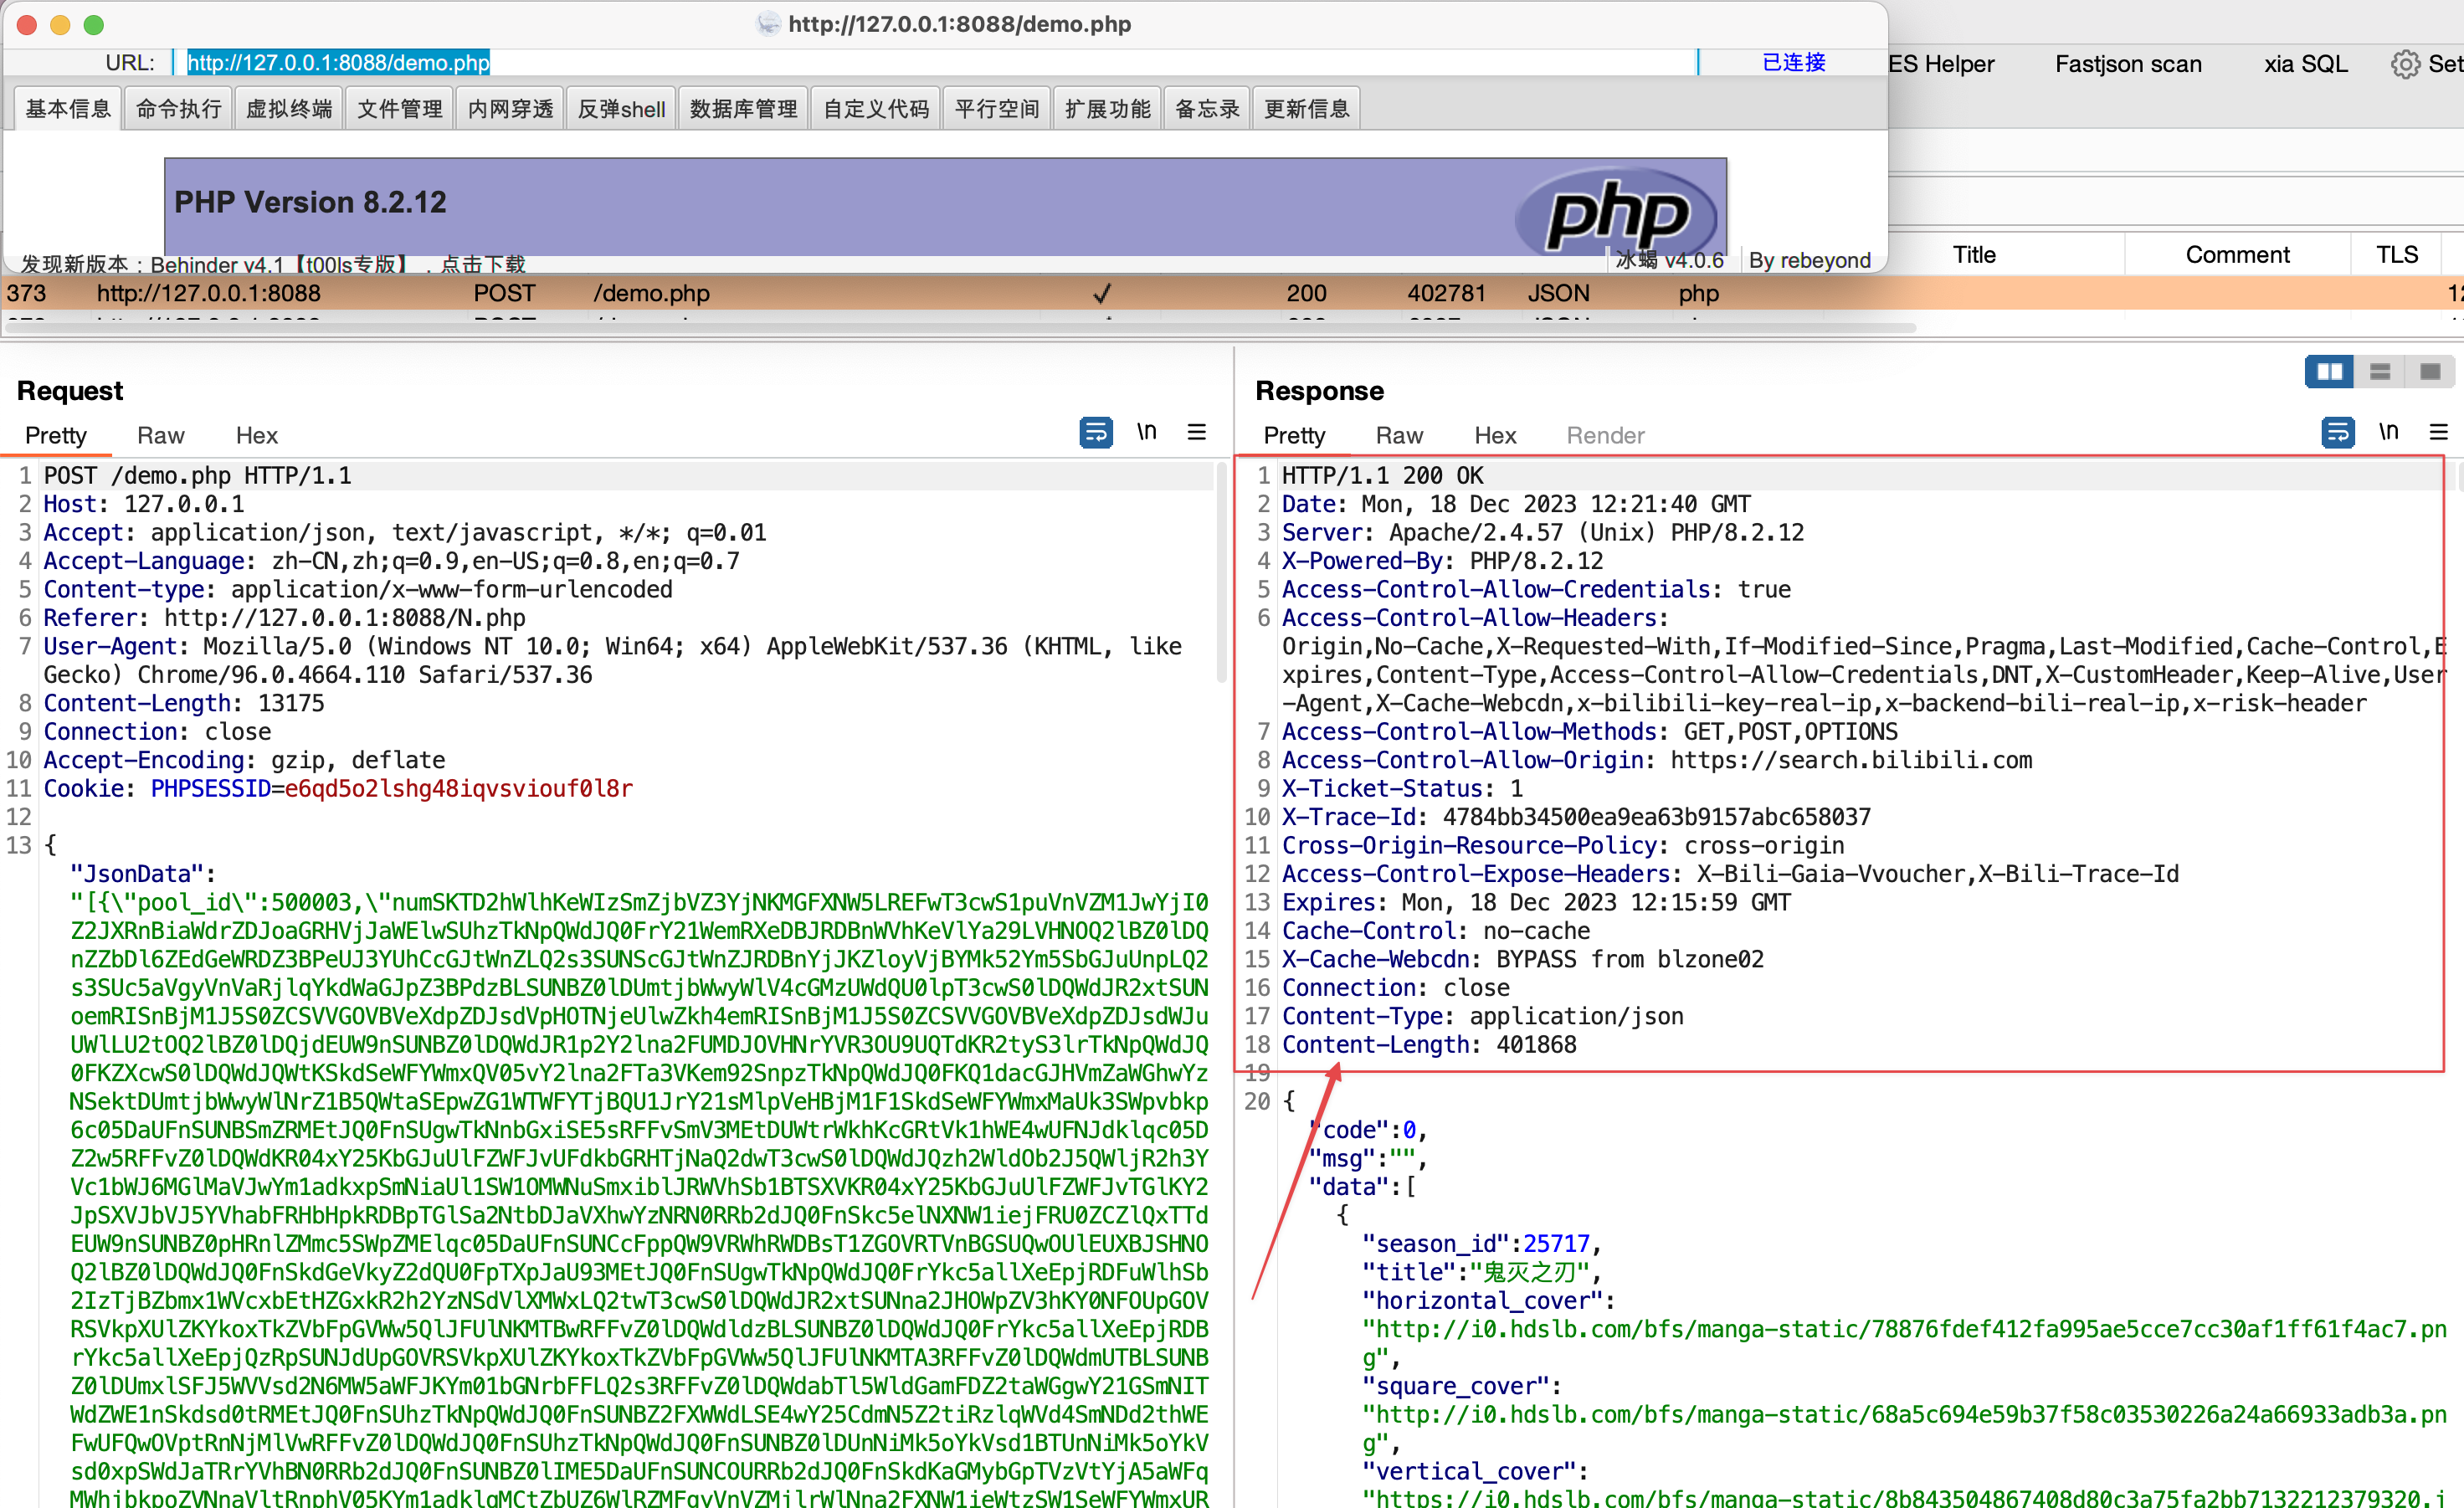Select combined single-pane layout icon
This screenshot has width=2464, height=1508.
2430,372
